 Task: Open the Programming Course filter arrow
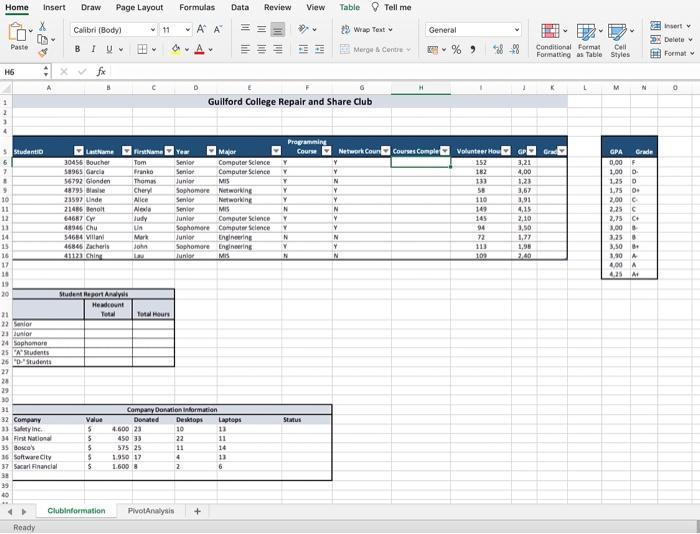pos(327,151)
